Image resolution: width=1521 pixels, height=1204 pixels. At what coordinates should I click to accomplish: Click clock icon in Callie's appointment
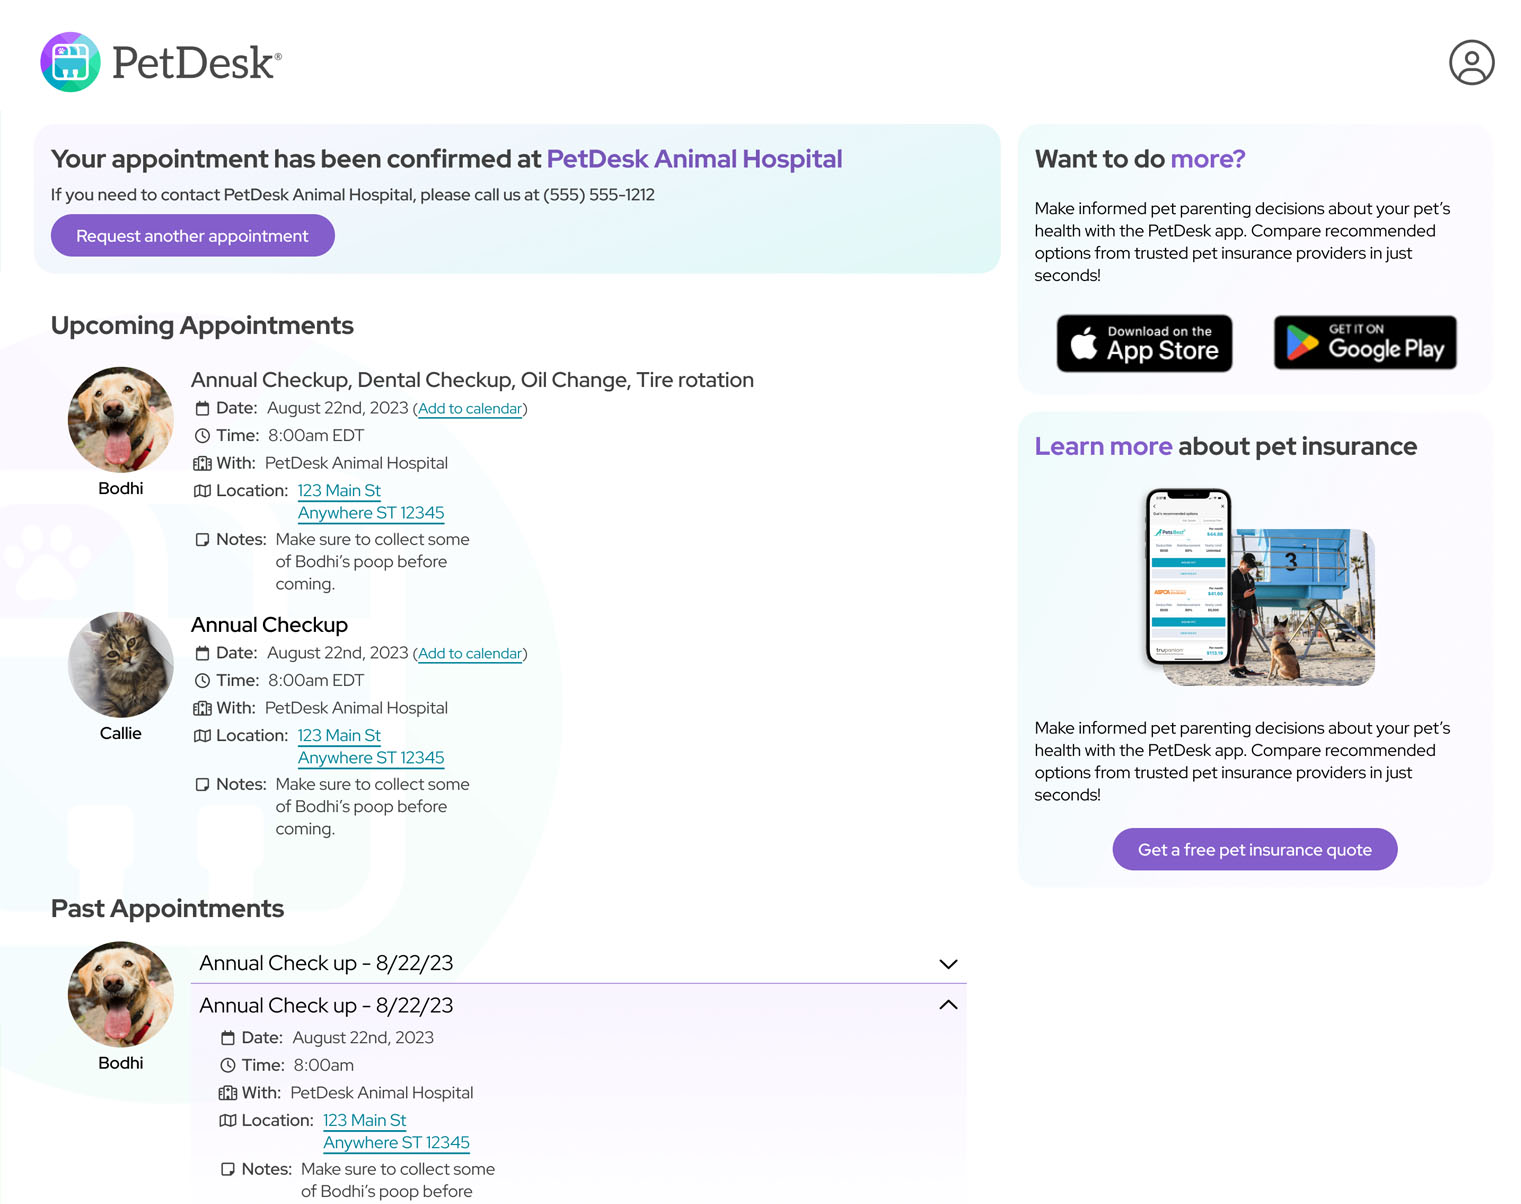(x=202, y=681)
